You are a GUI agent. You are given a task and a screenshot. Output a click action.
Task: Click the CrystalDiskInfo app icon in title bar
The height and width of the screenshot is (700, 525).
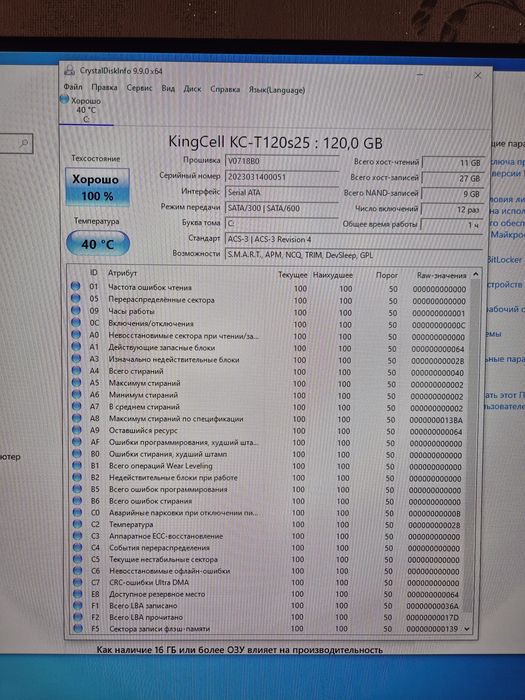click(69, 70)
